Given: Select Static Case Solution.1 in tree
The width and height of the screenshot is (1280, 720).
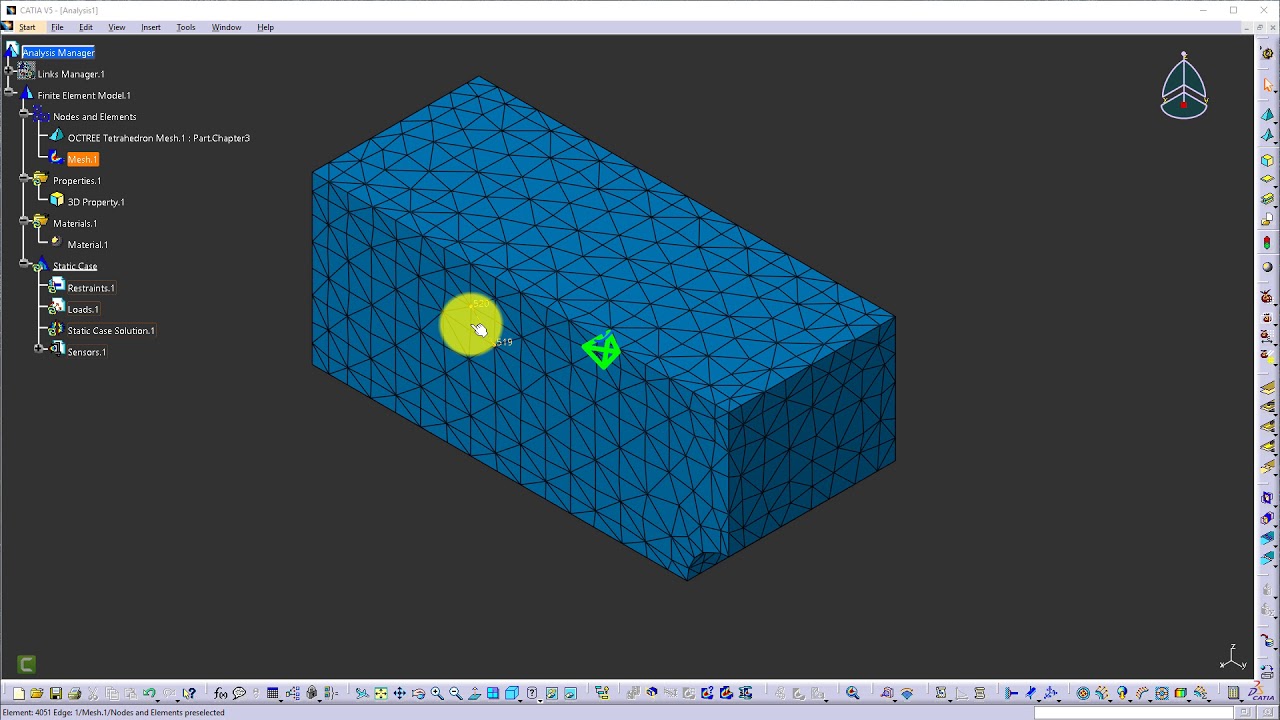Looking at the screenshot, I should tap(111, 331).
